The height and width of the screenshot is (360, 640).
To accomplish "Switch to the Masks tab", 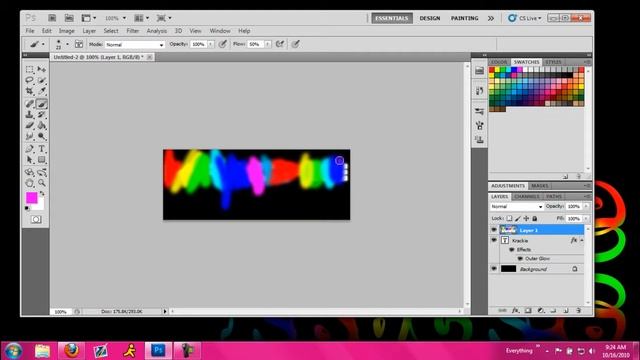I will click(540, 186).
